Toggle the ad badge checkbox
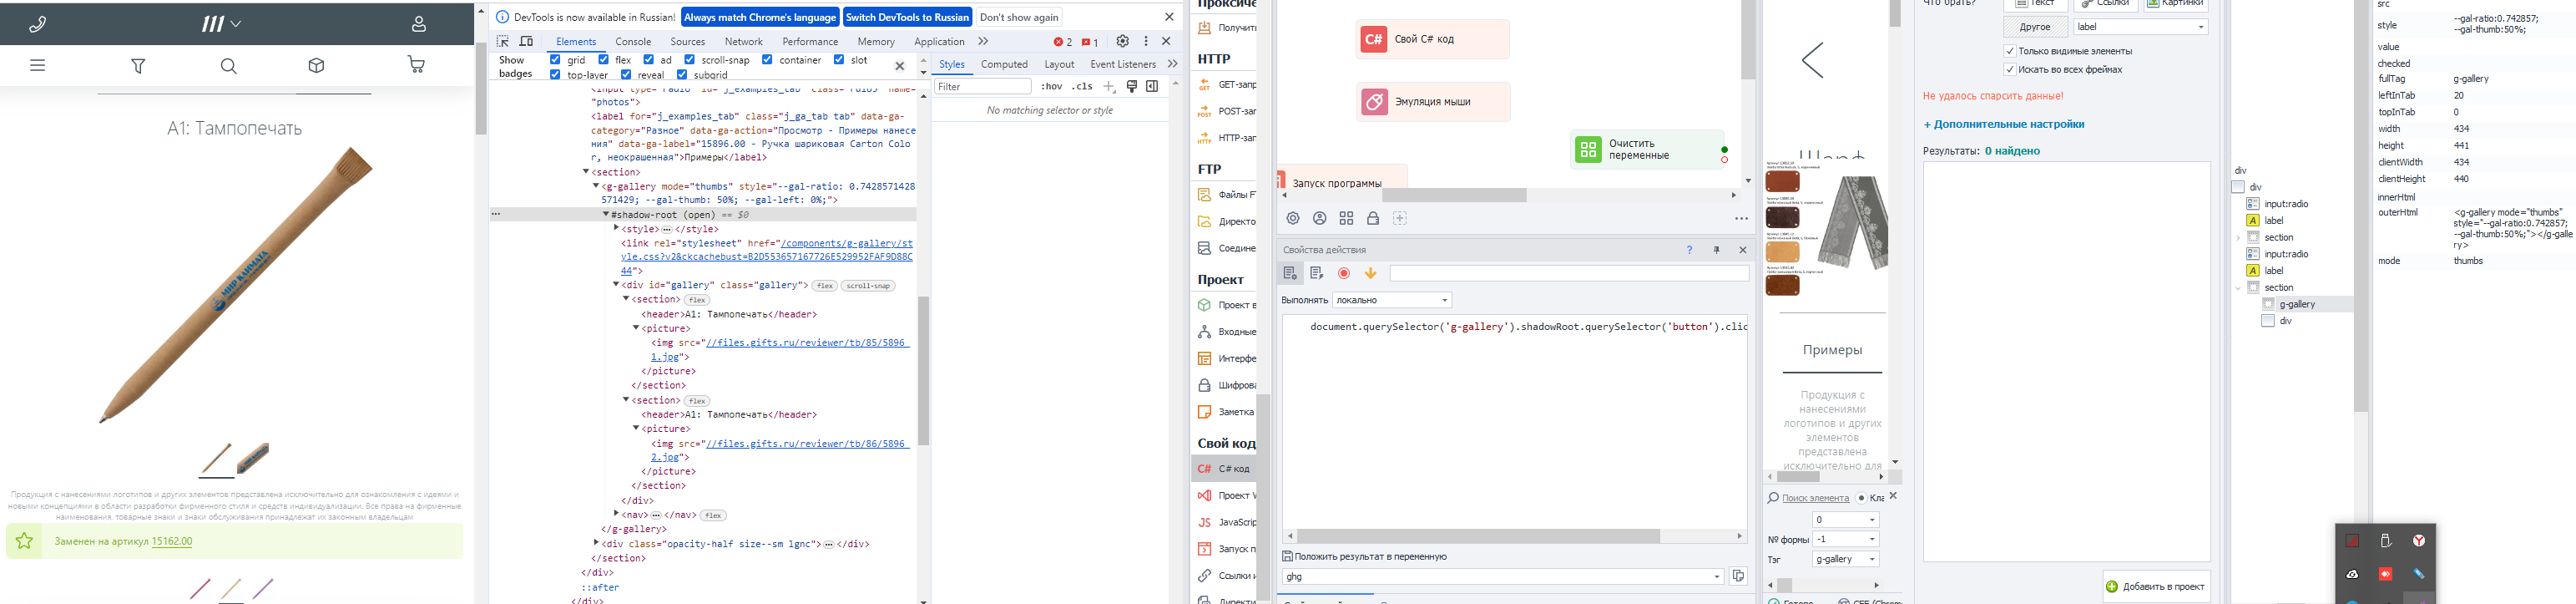Image resolution: width=2576 pixels, height=604 pixels. [648, 60]
